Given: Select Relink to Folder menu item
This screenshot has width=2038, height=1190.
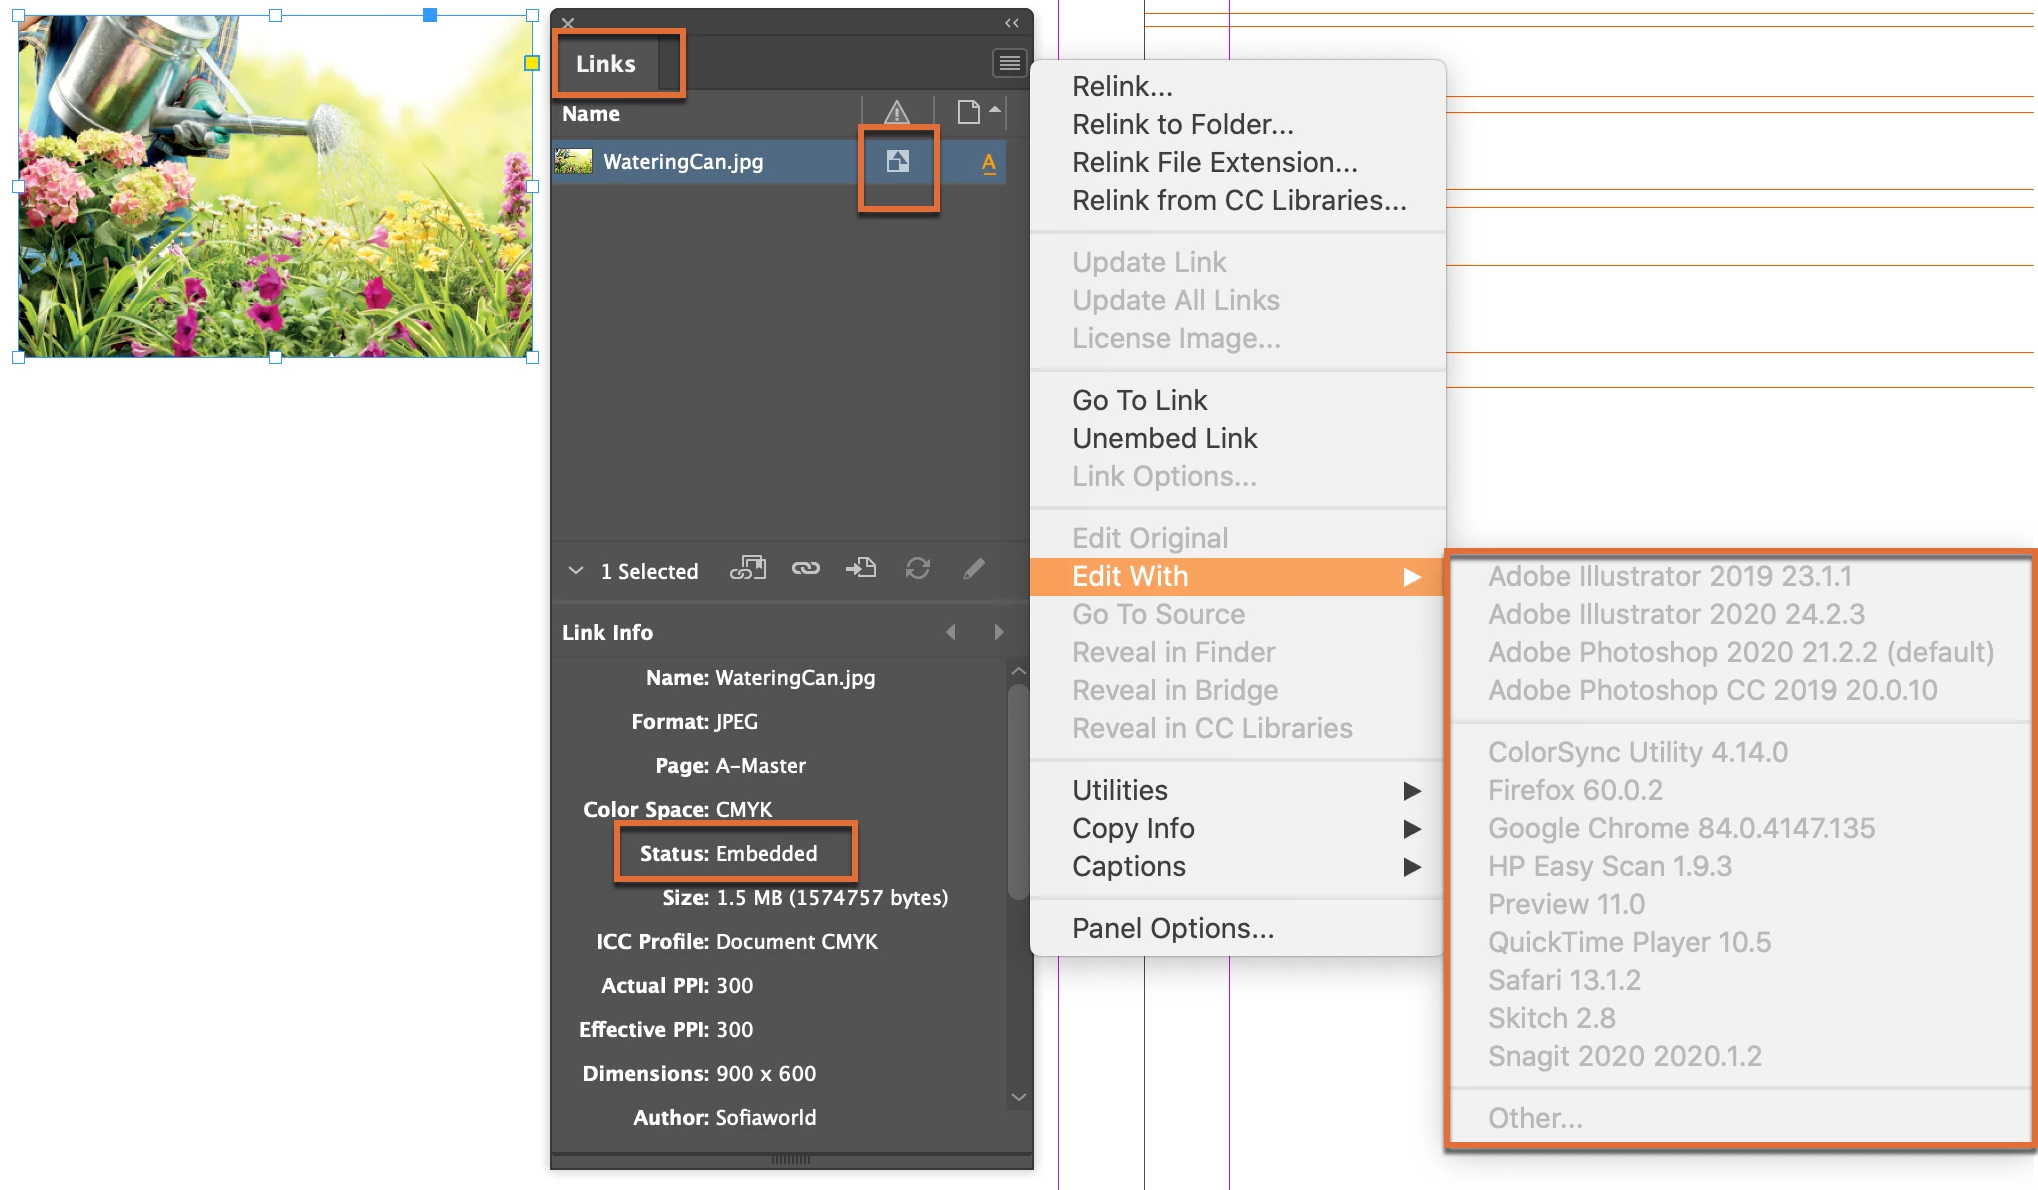Looking at the screenshot, I should tap(1182, 124).
